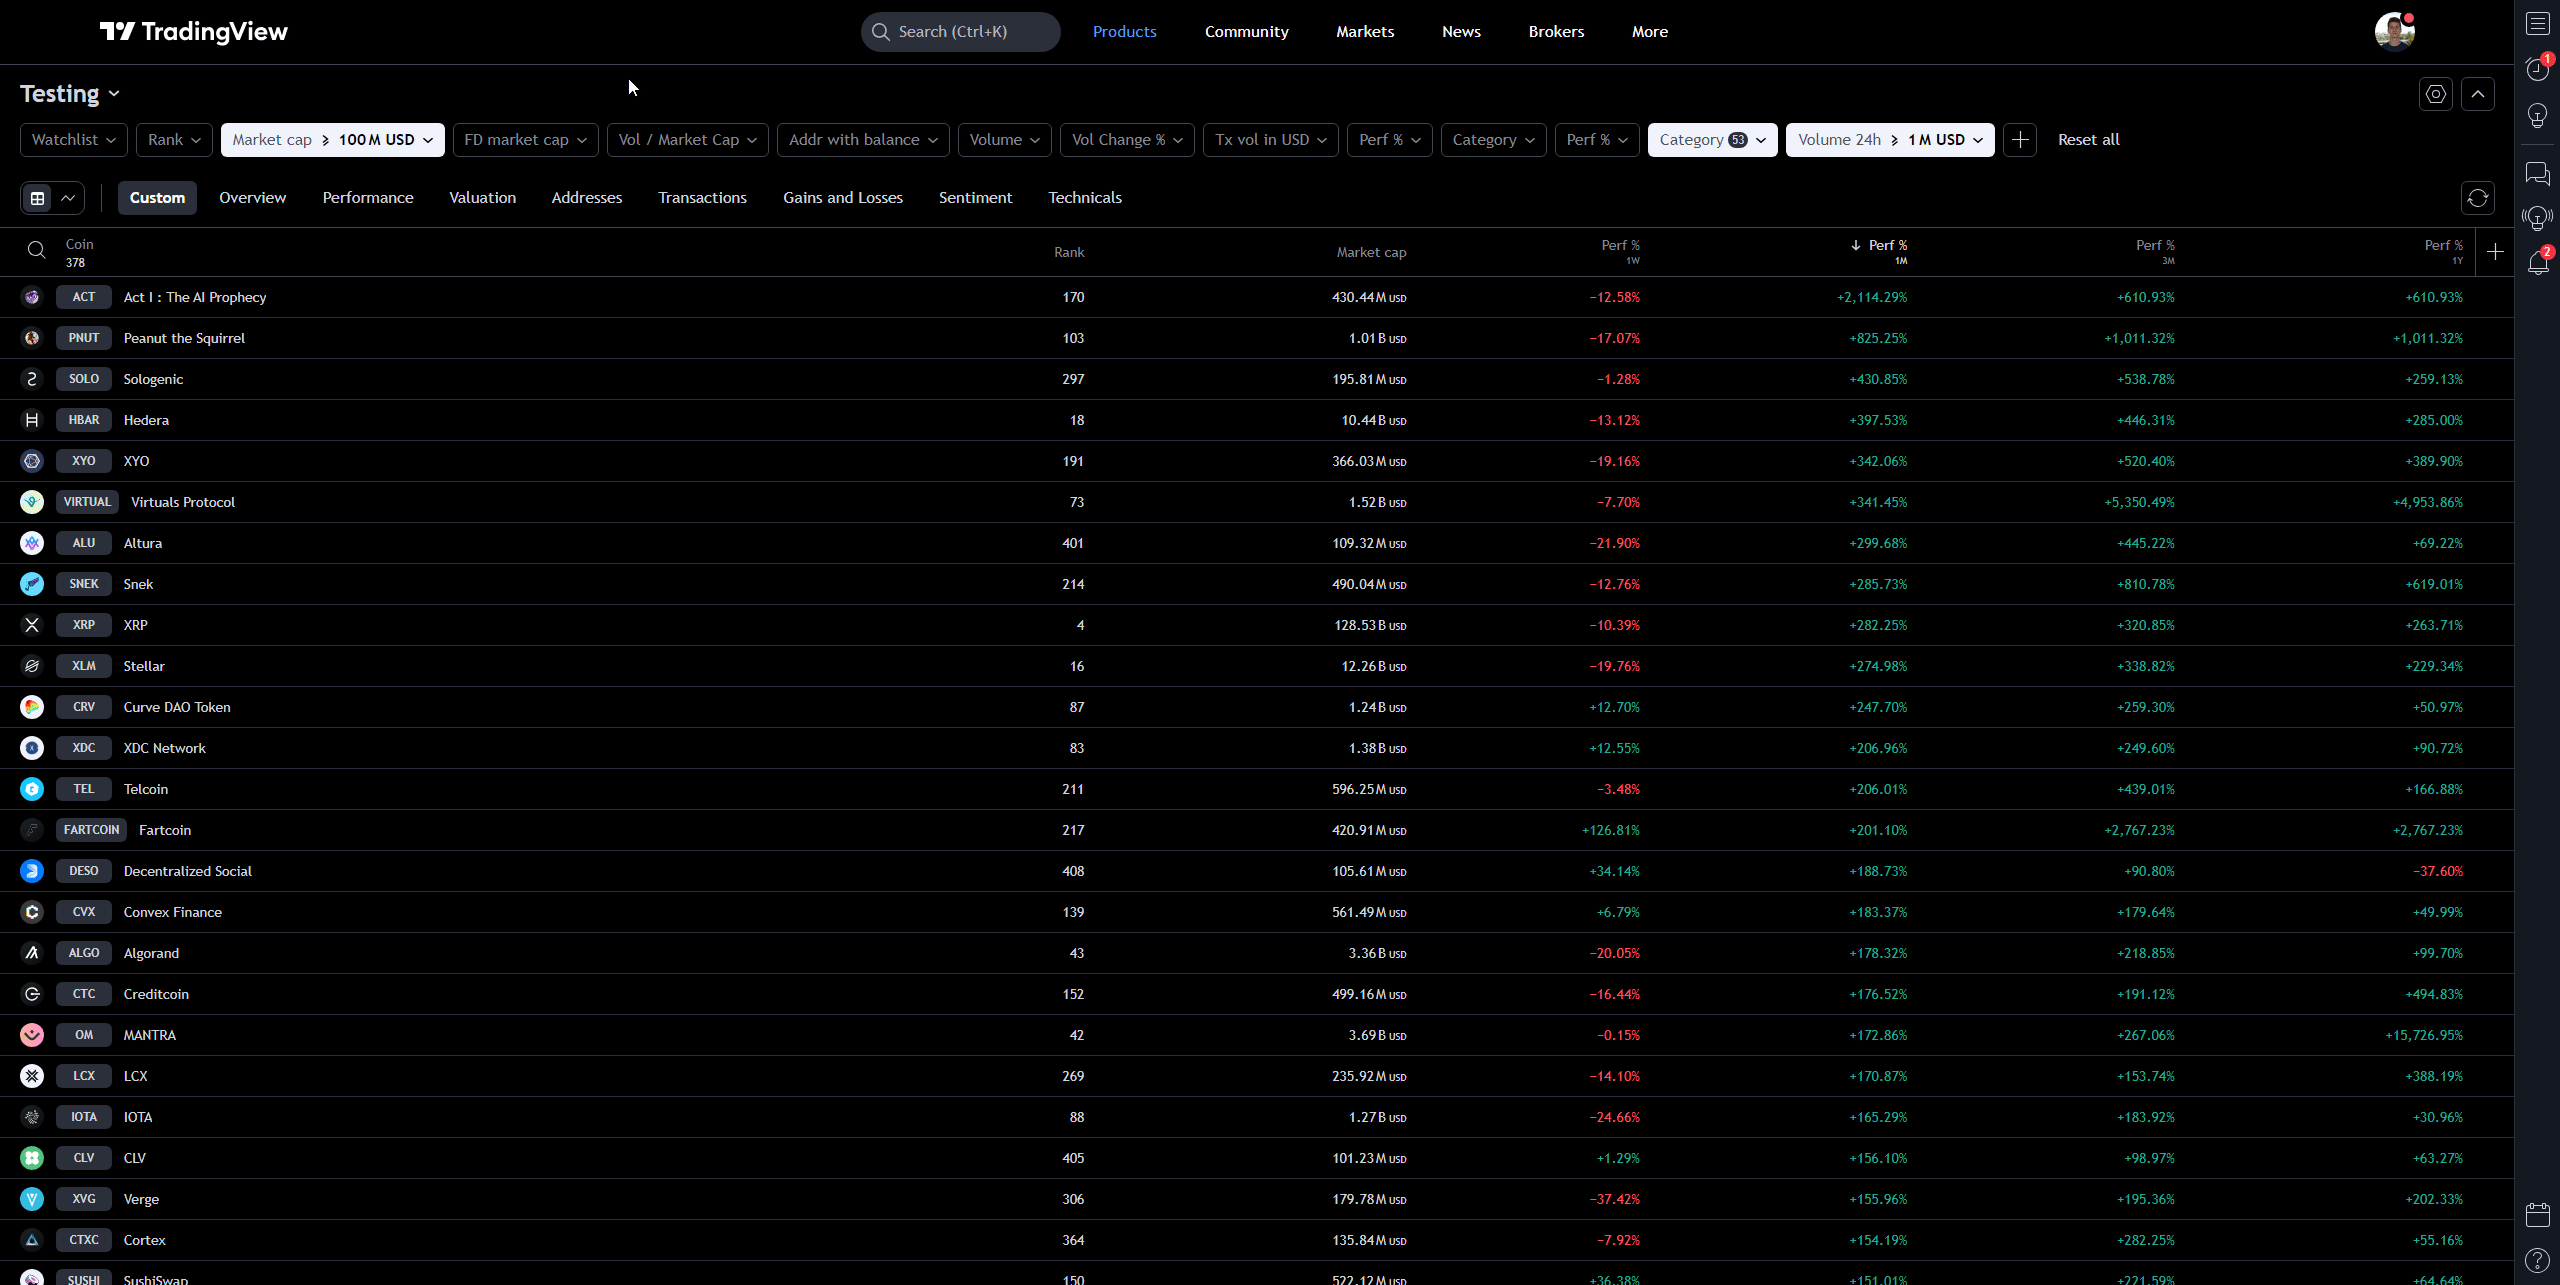2560x1285 pixels.
Task: Open chat bubbles icon in right sidebar
Action: tap(2538, 173)
